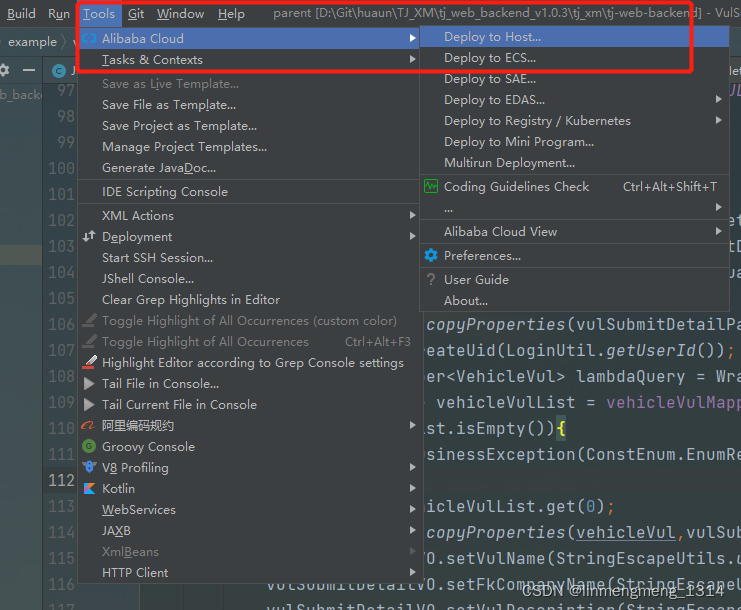The height and width of the screenshot is (610, 741).
Task: Select Alibaba Cloud menu entry
Action: [x=249, y=38]
